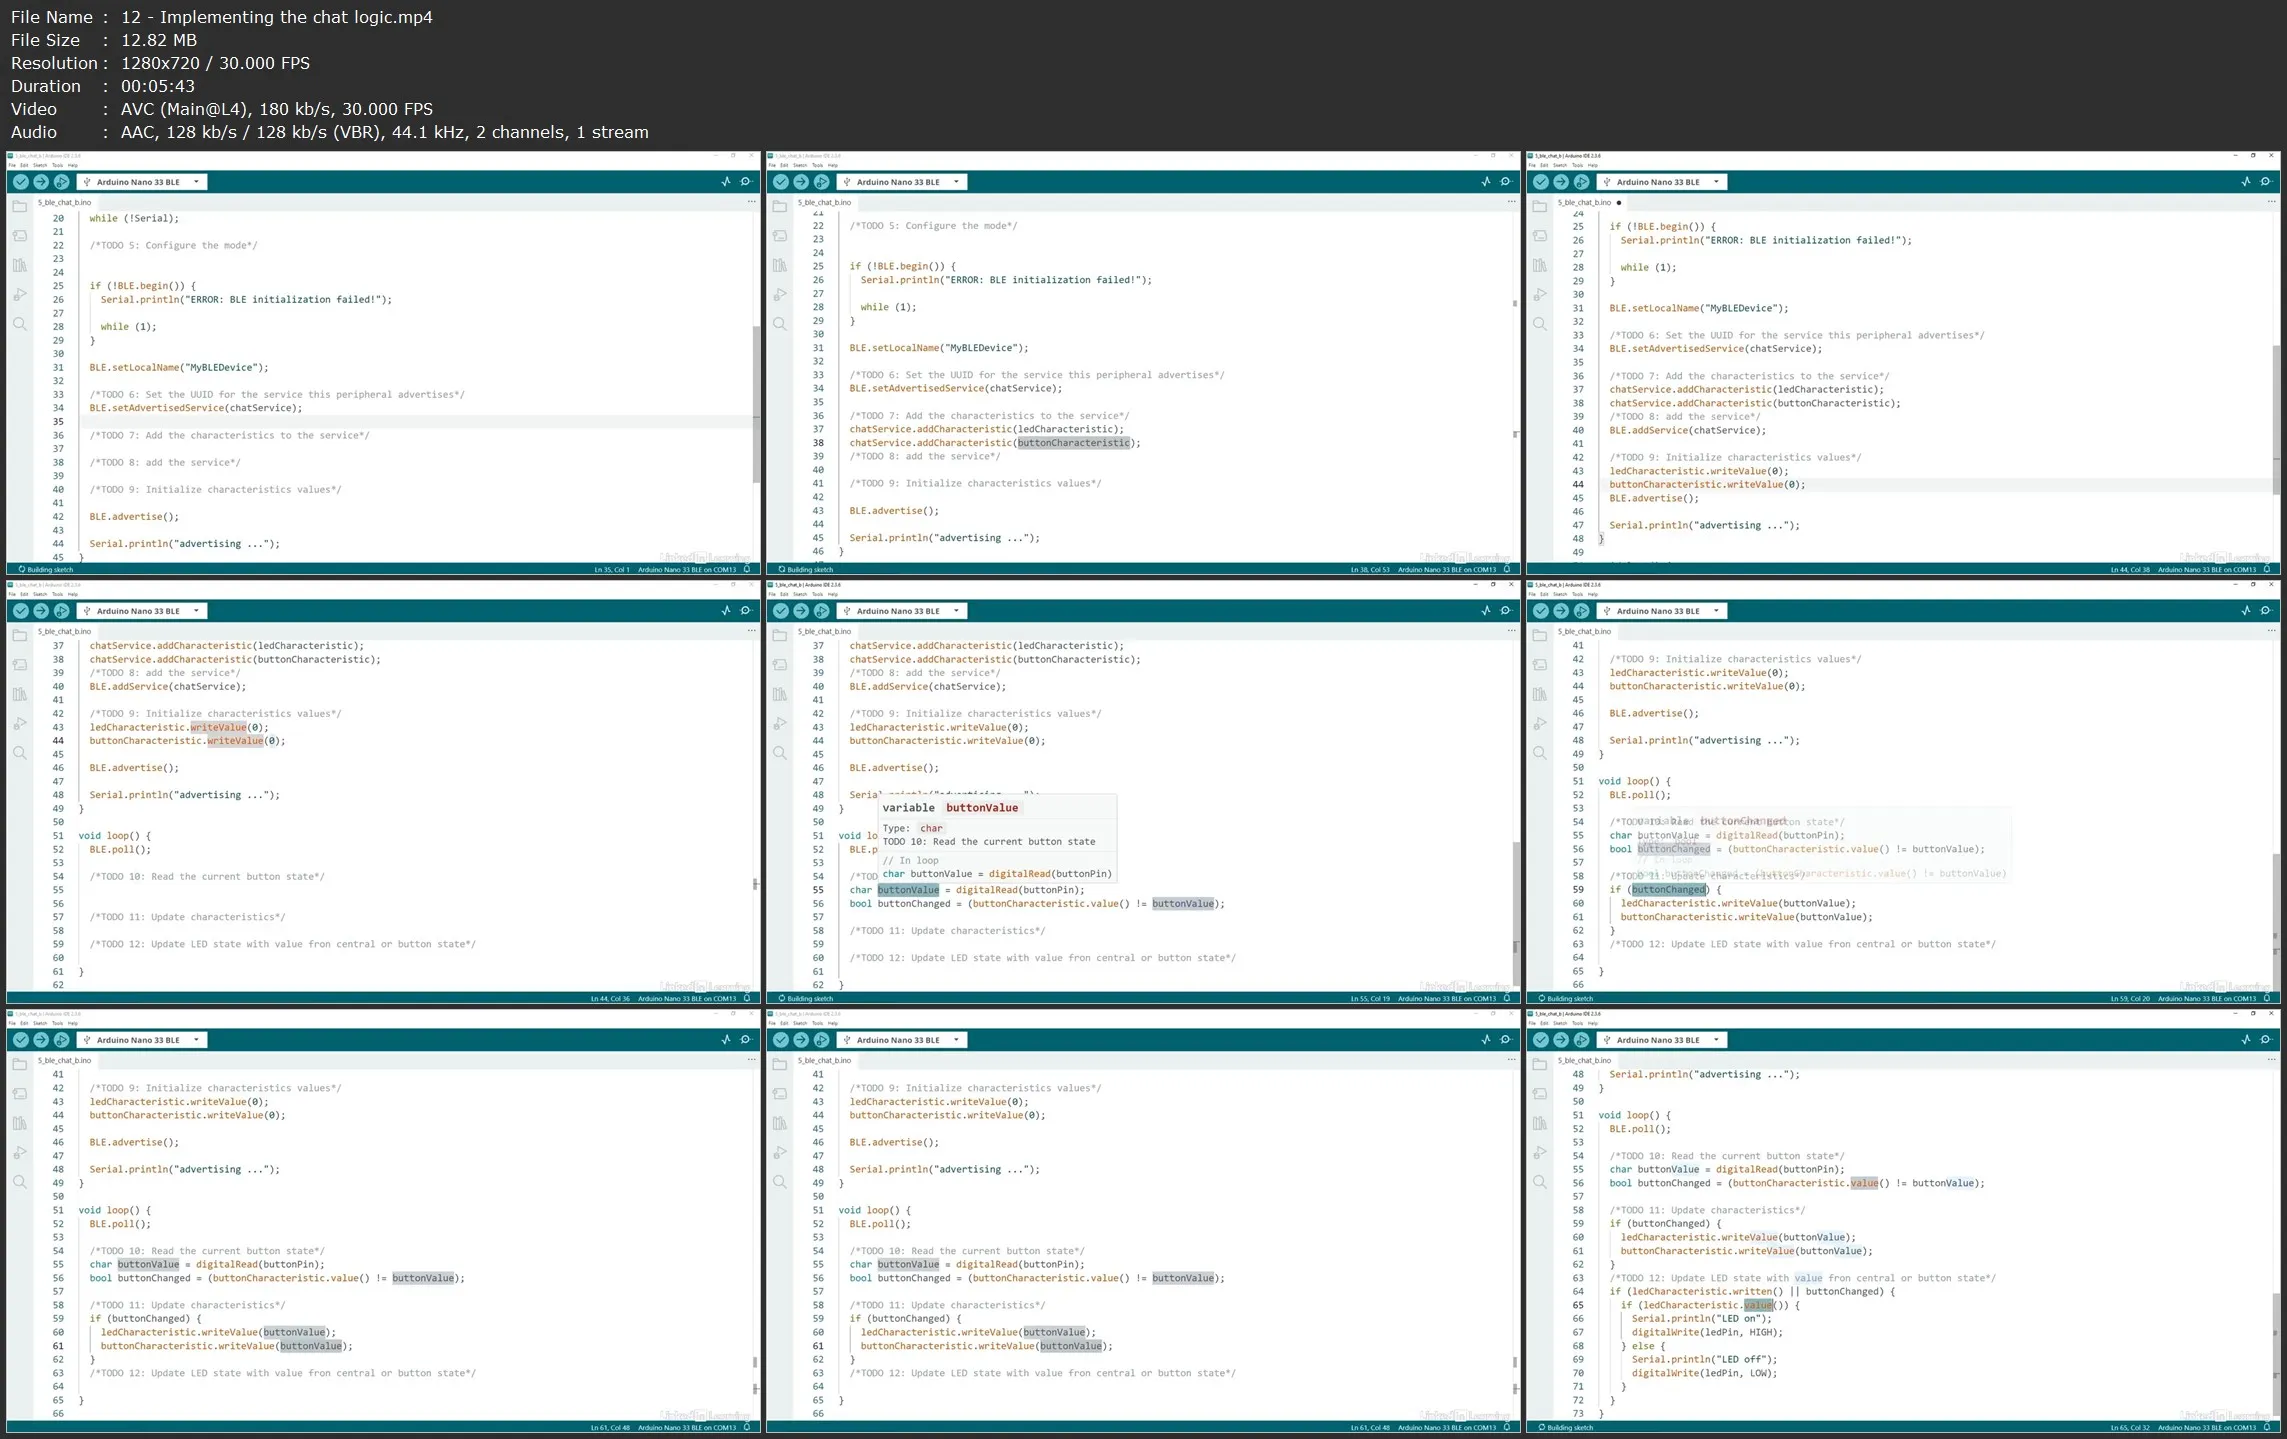Open Help menu in last frame
2287x1439 pixels.
(x=1592, y=1024)
